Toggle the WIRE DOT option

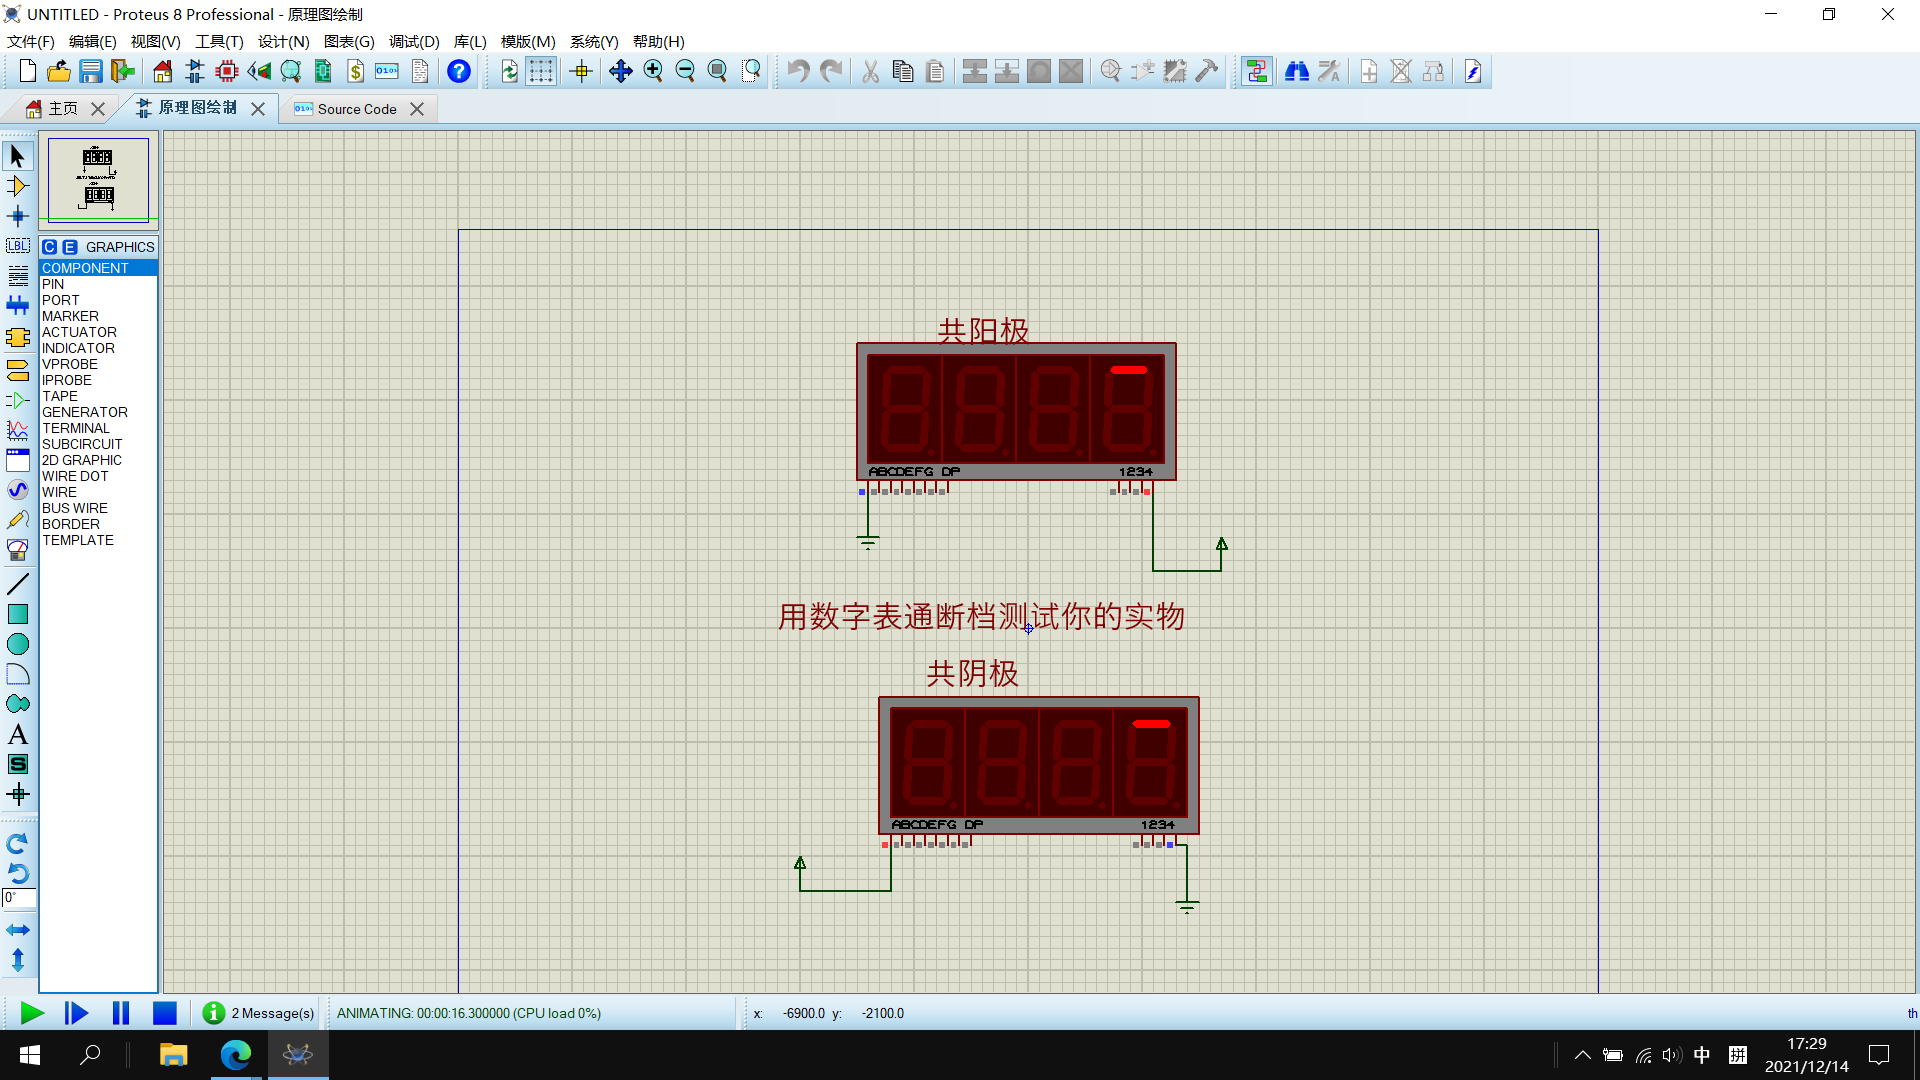[x=74, y=476]
